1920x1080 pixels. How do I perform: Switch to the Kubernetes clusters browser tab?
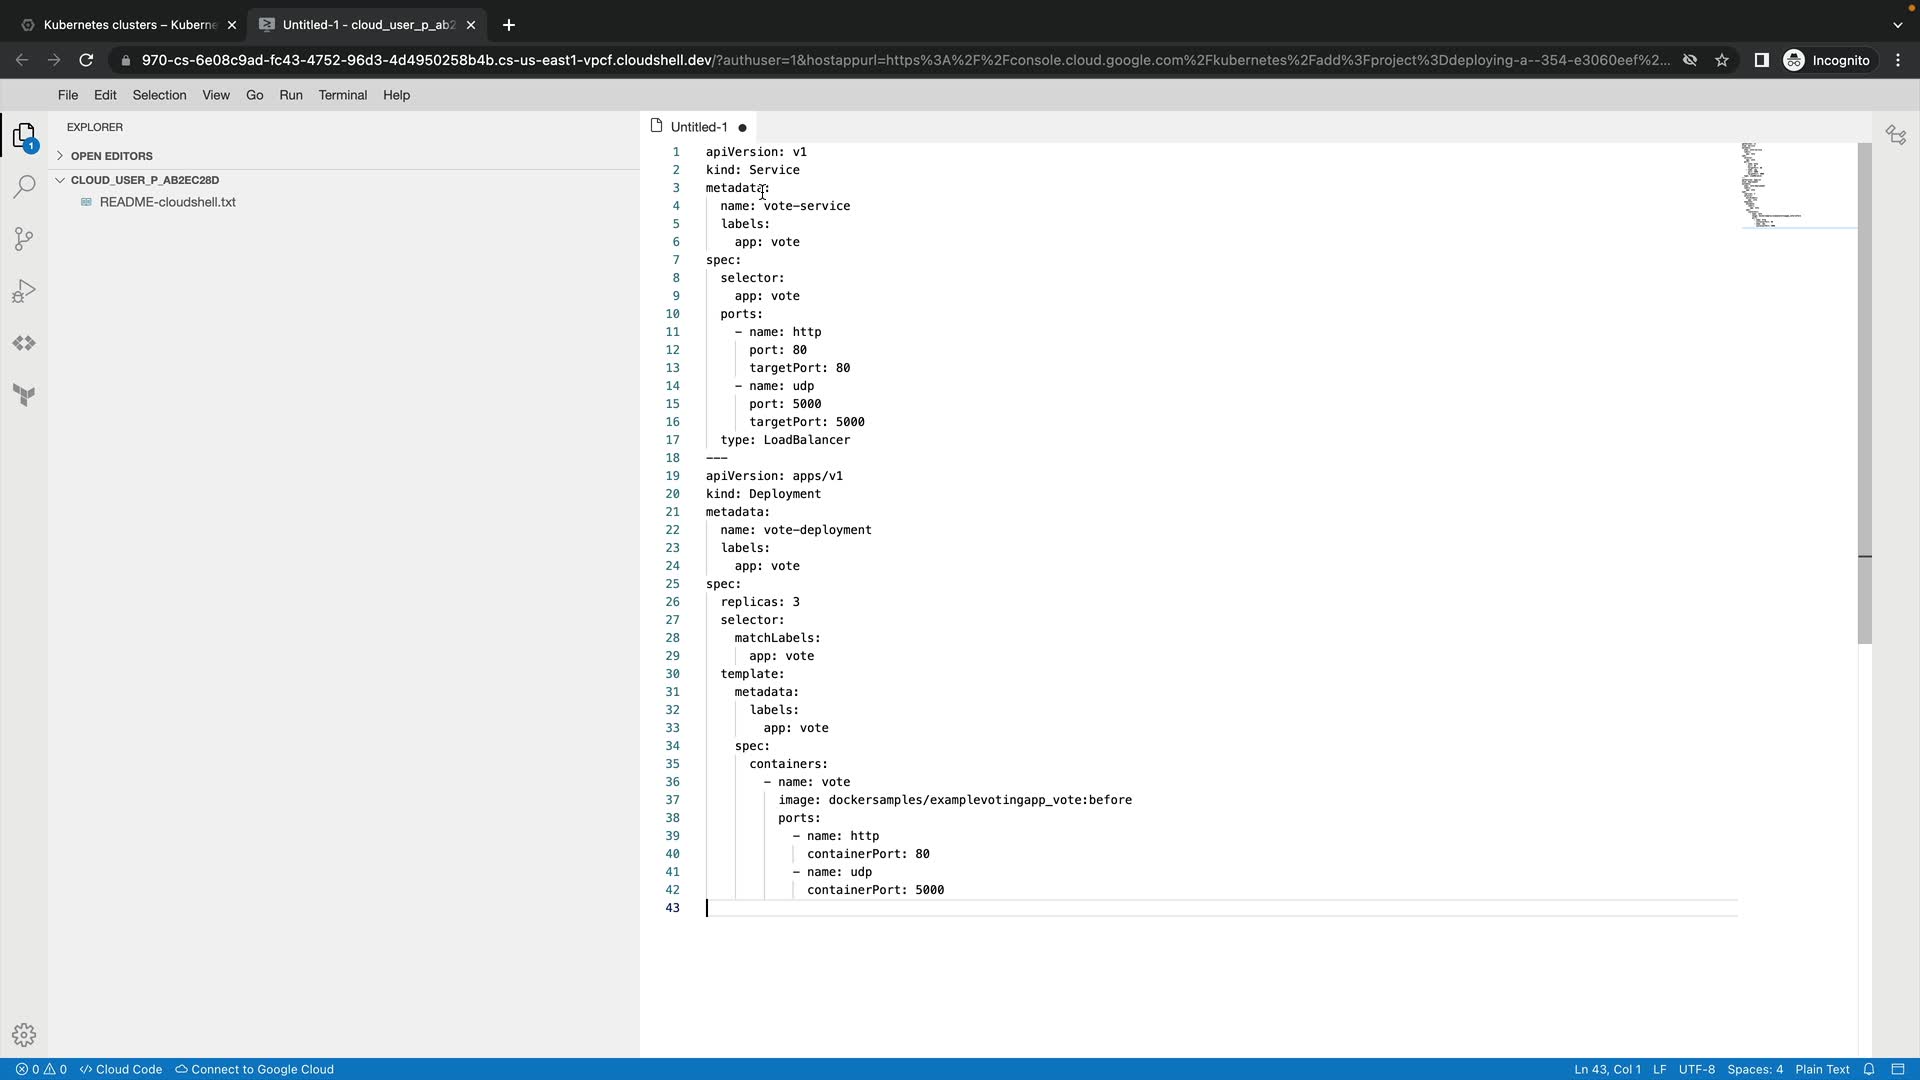[x=129, y=25]
